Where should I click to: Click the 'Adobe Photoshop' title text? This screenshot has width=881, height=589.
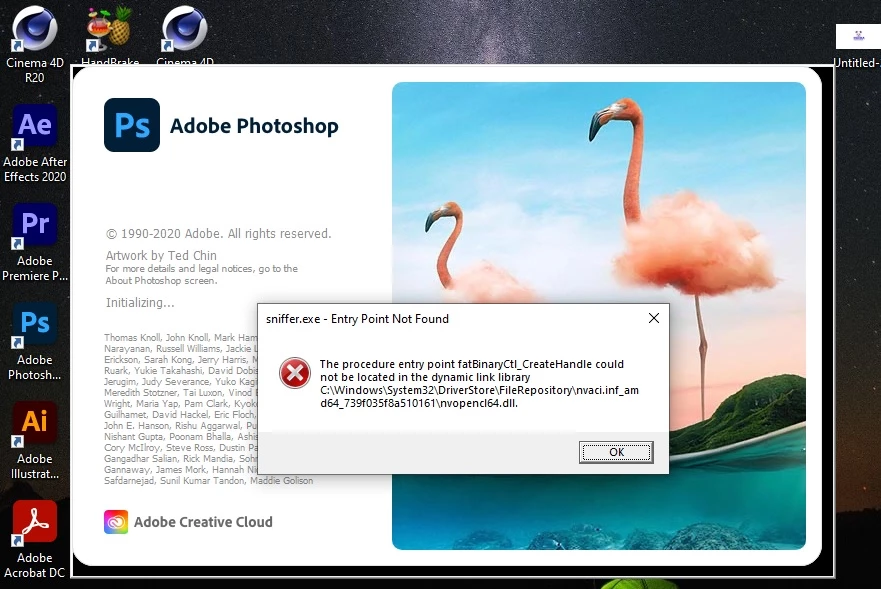[254, 126]
